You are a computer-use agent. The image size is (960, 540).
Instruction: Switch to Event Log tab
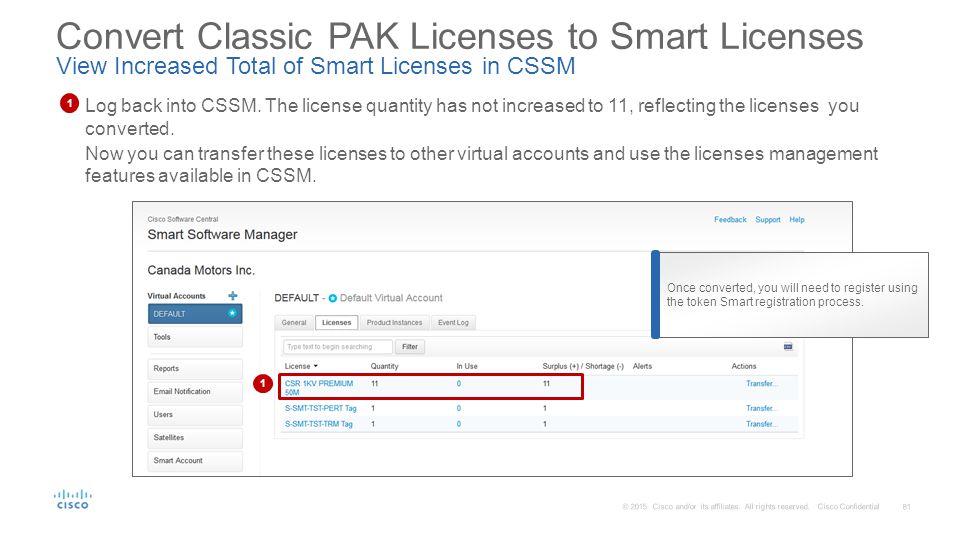click(453, 323)
